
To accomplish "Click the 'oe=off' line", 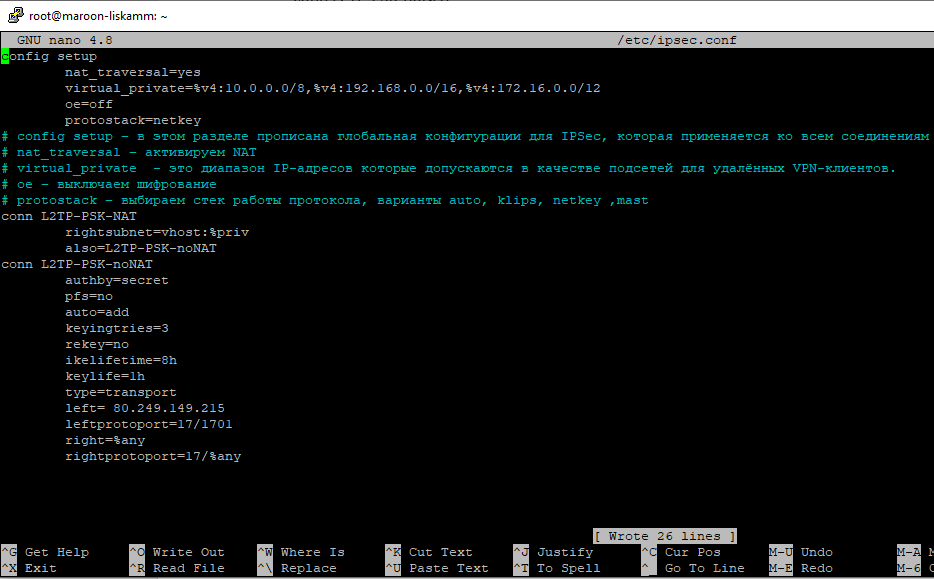I will (x=89, y=104).
